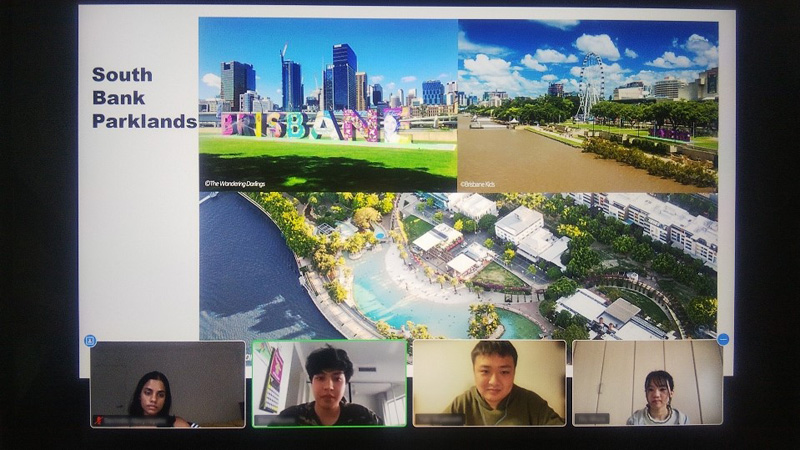This screenshot has width=800, height=450.
Task: Click the colorful BRISBANE sign photo
Action: [x=328, y=105]
